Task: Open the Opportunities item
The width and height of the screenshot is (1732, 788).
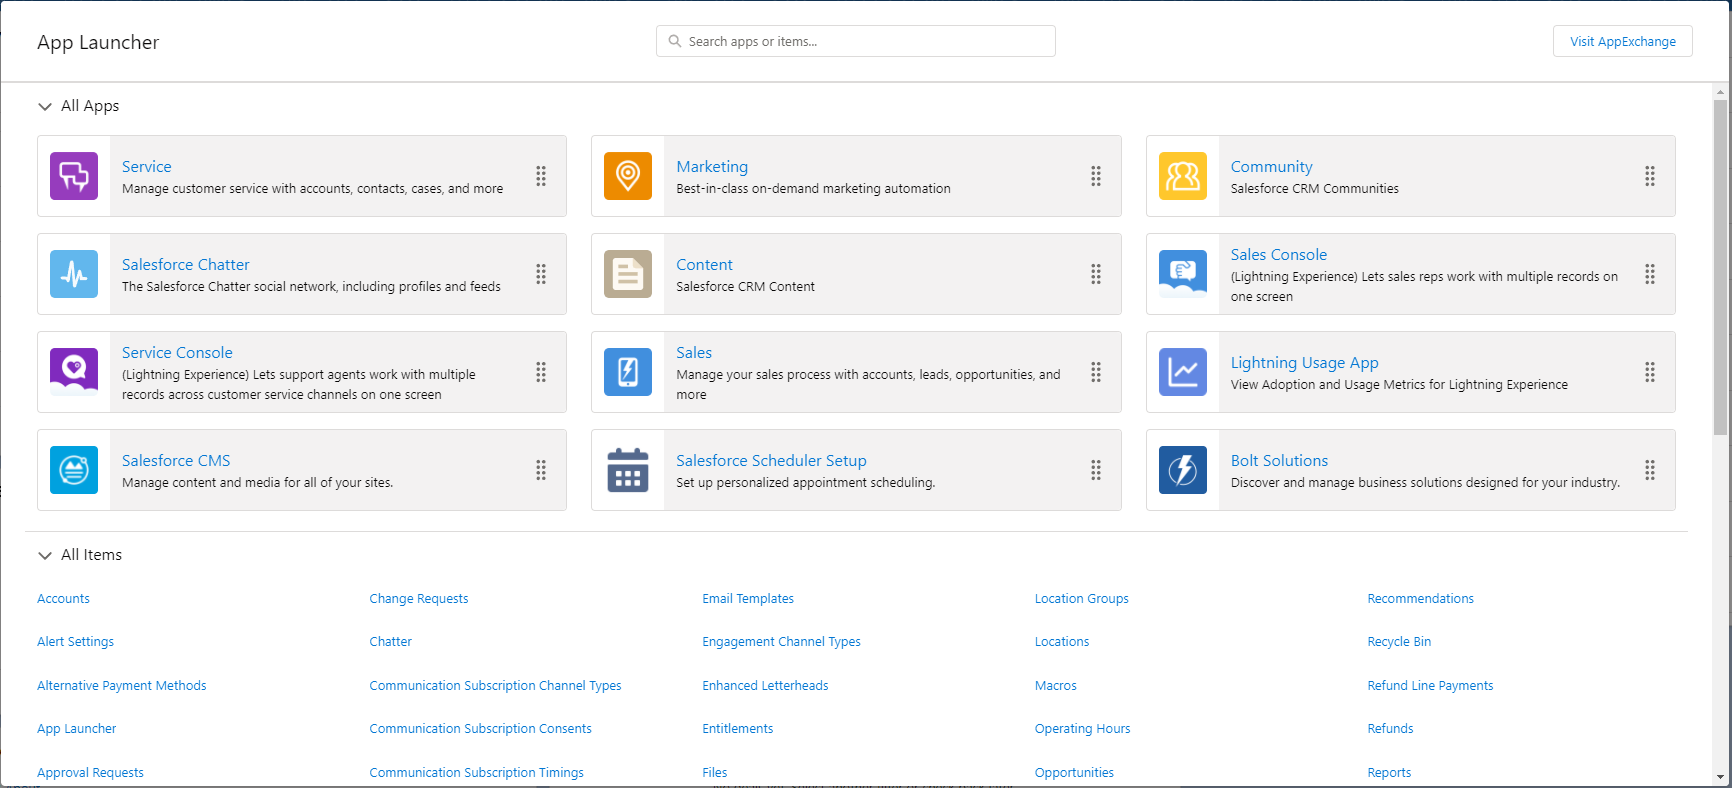Action: tap(1074, 773)
